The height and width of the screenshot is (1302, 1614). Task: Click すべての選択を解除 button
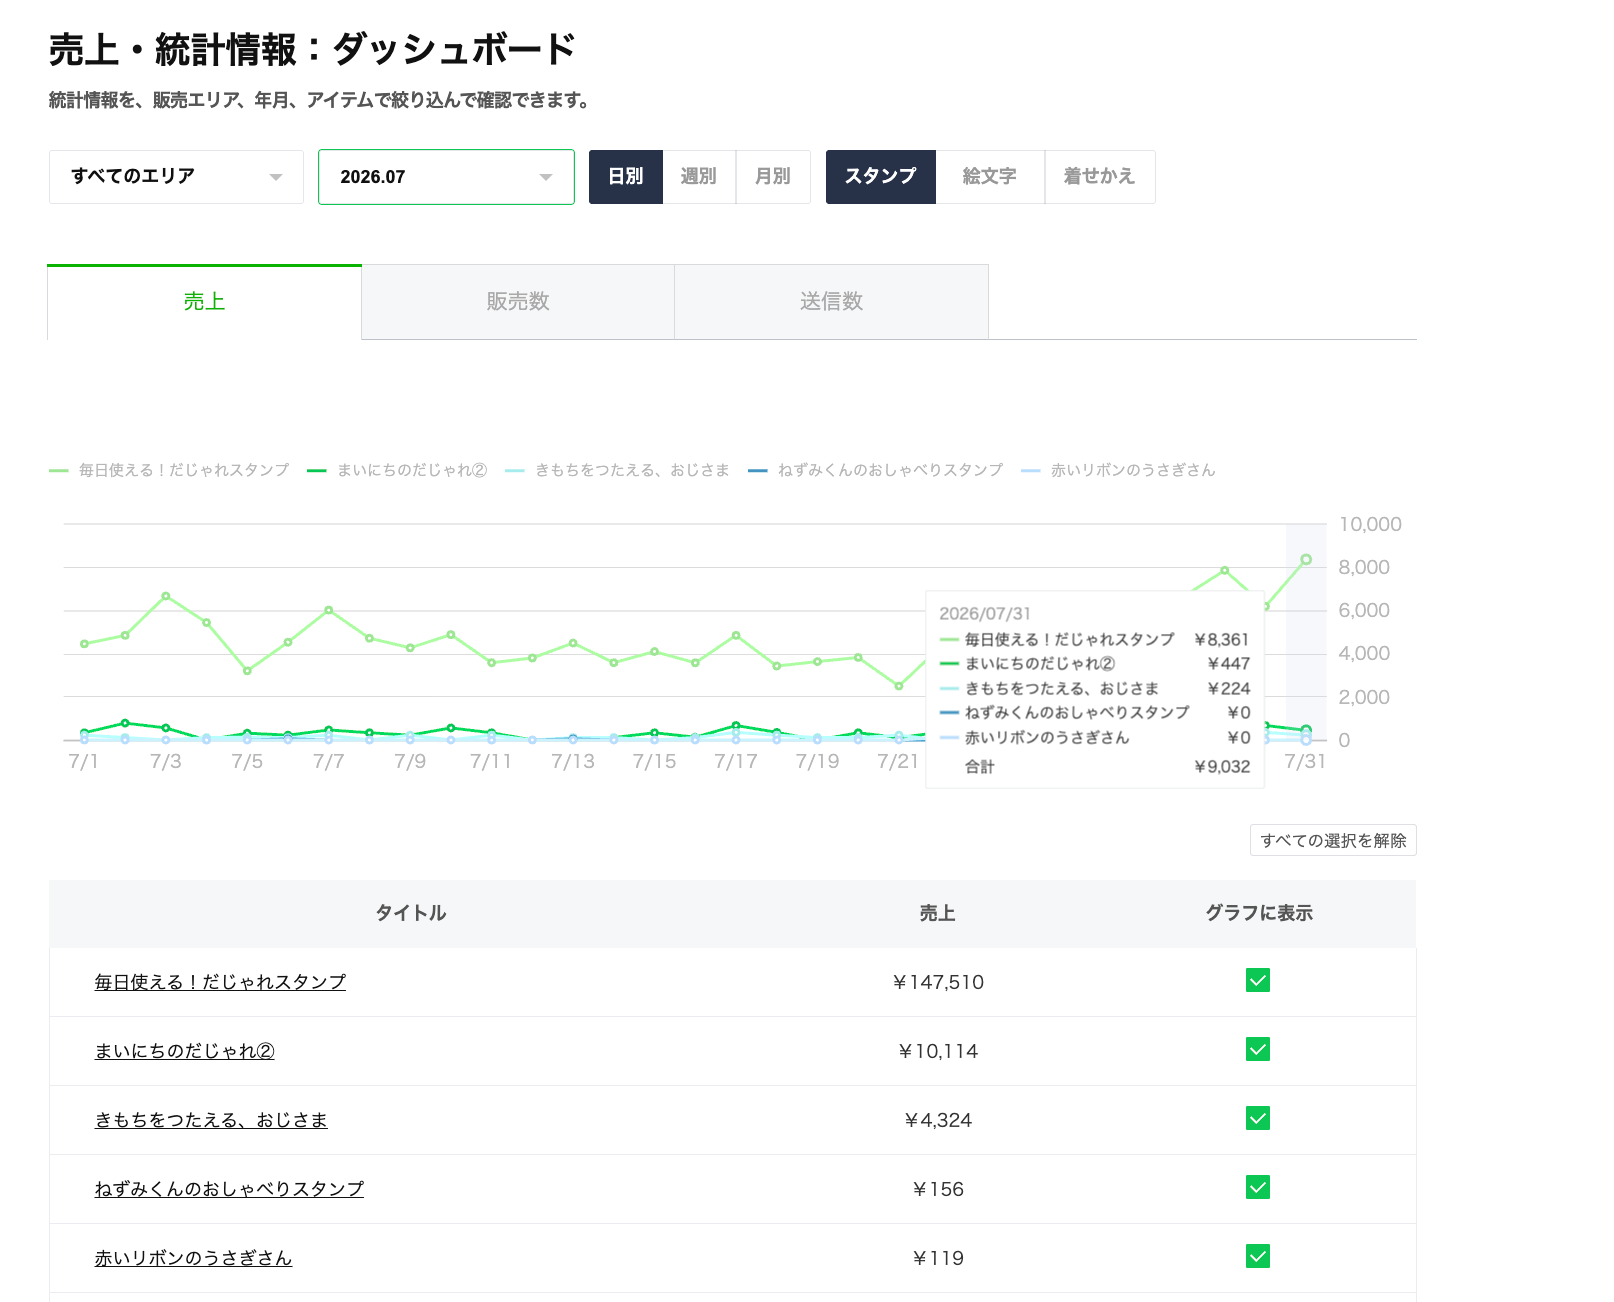coord(1333,840)
